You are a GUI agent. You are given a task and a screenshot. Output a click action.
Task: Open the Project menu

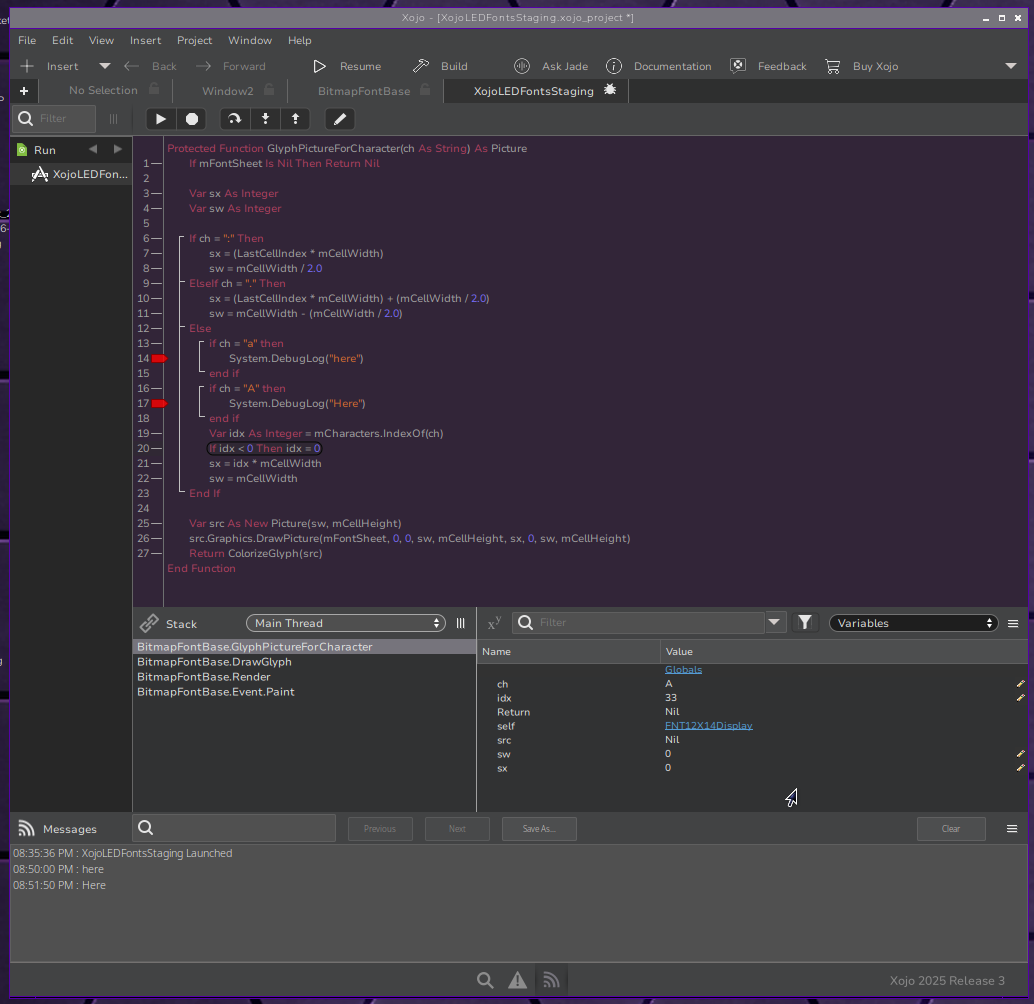click(x=194, y=40)
